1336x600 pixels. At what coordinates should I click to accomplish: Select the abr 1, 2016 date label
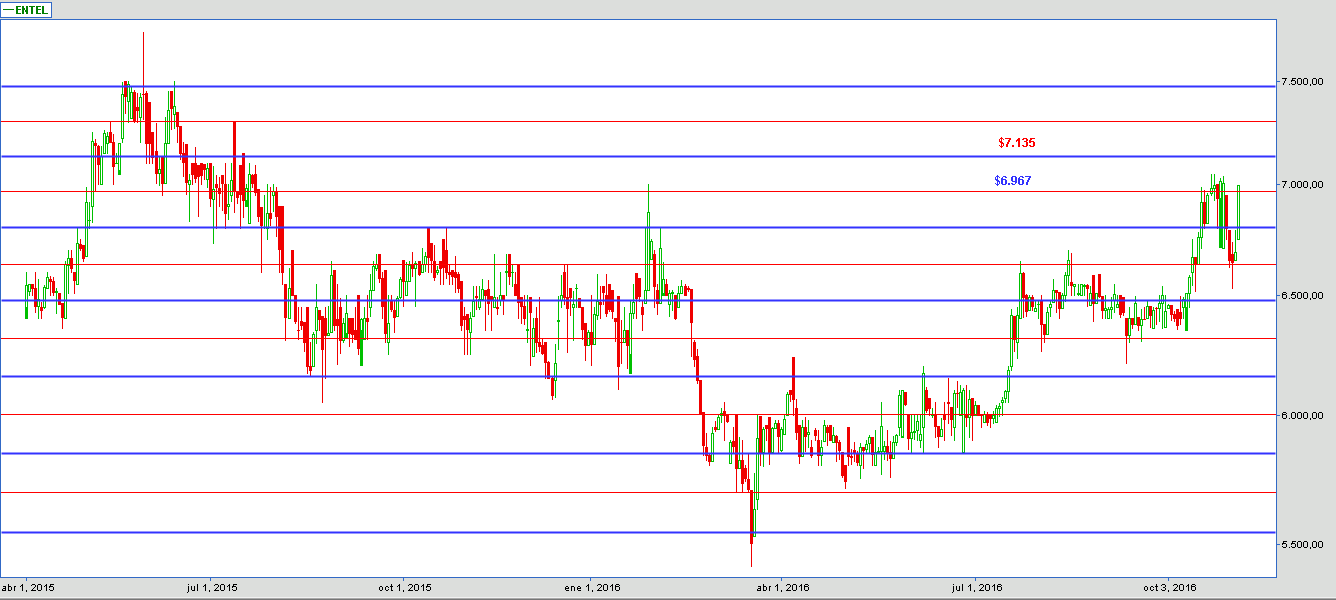(783, 587)
